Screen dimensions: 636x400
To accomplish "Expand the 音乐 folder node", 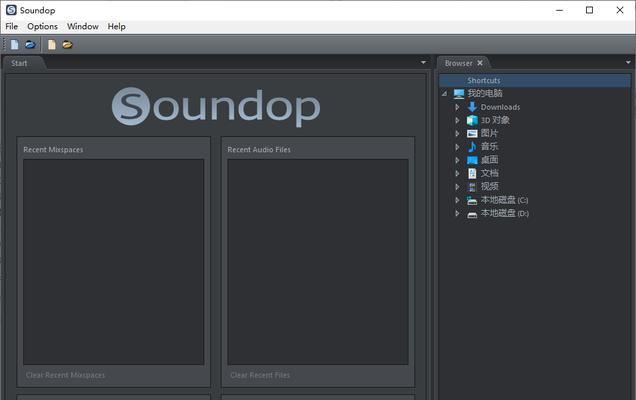I will pyautogui.click(x=457, y=147).
